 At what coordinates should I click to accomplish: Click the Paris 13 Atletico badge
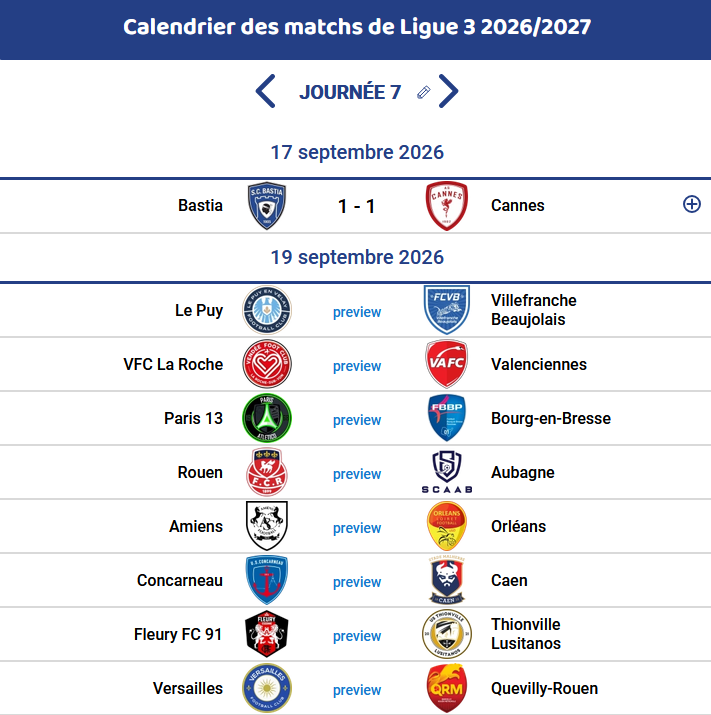coord(267,418)
